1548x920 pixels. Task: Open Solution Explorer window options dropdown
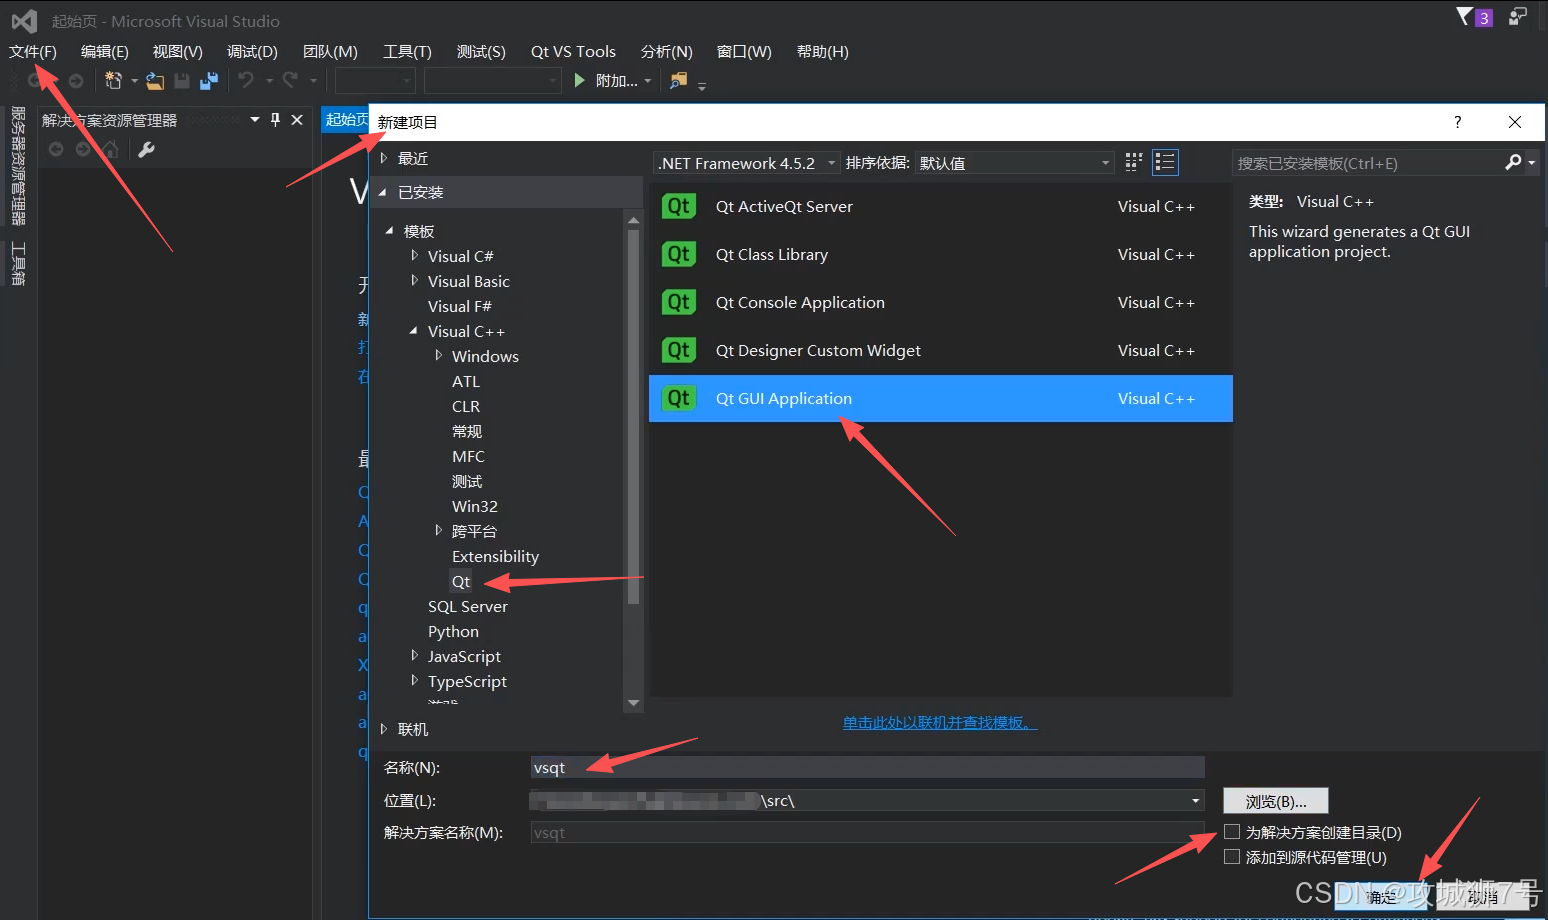[255, 120]
